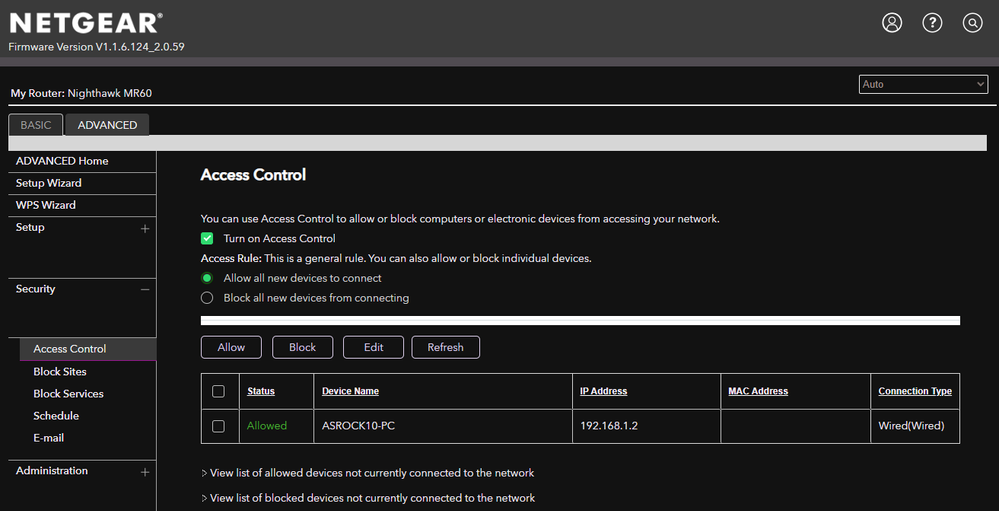The width and height of the screenshot is (999, 511).
Task: Switch to the ADVANCED tab
Action: click(107, 125)
